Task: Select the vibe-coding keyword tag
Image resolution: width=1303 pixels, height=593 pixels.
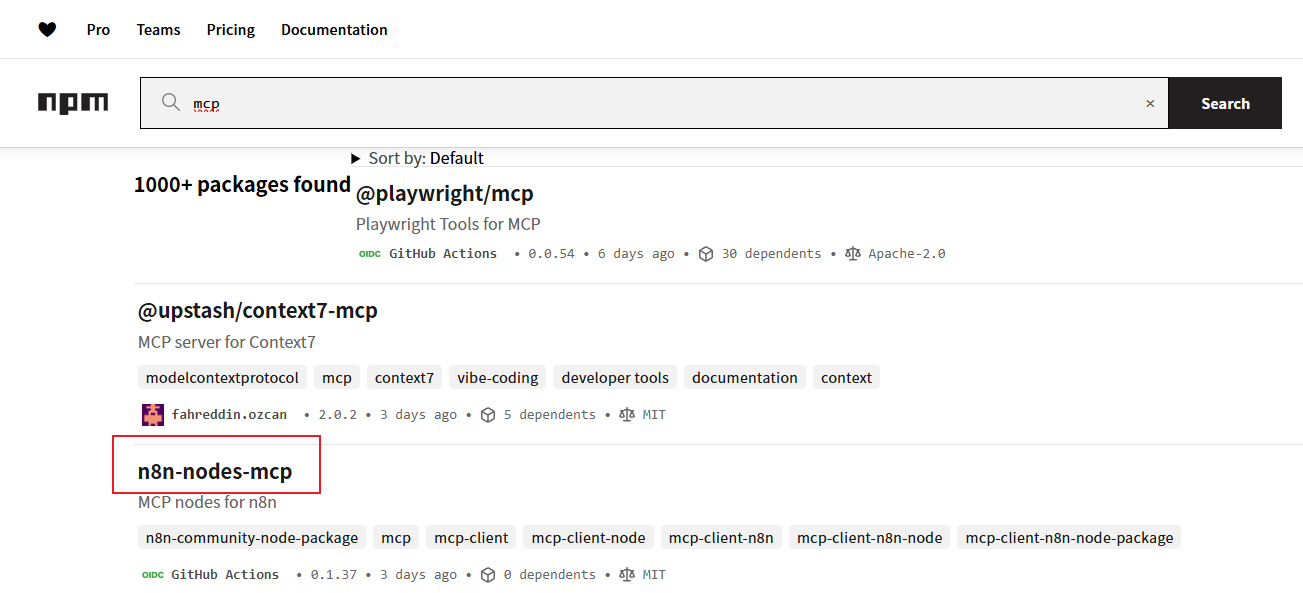Action: tap(498, 378)
